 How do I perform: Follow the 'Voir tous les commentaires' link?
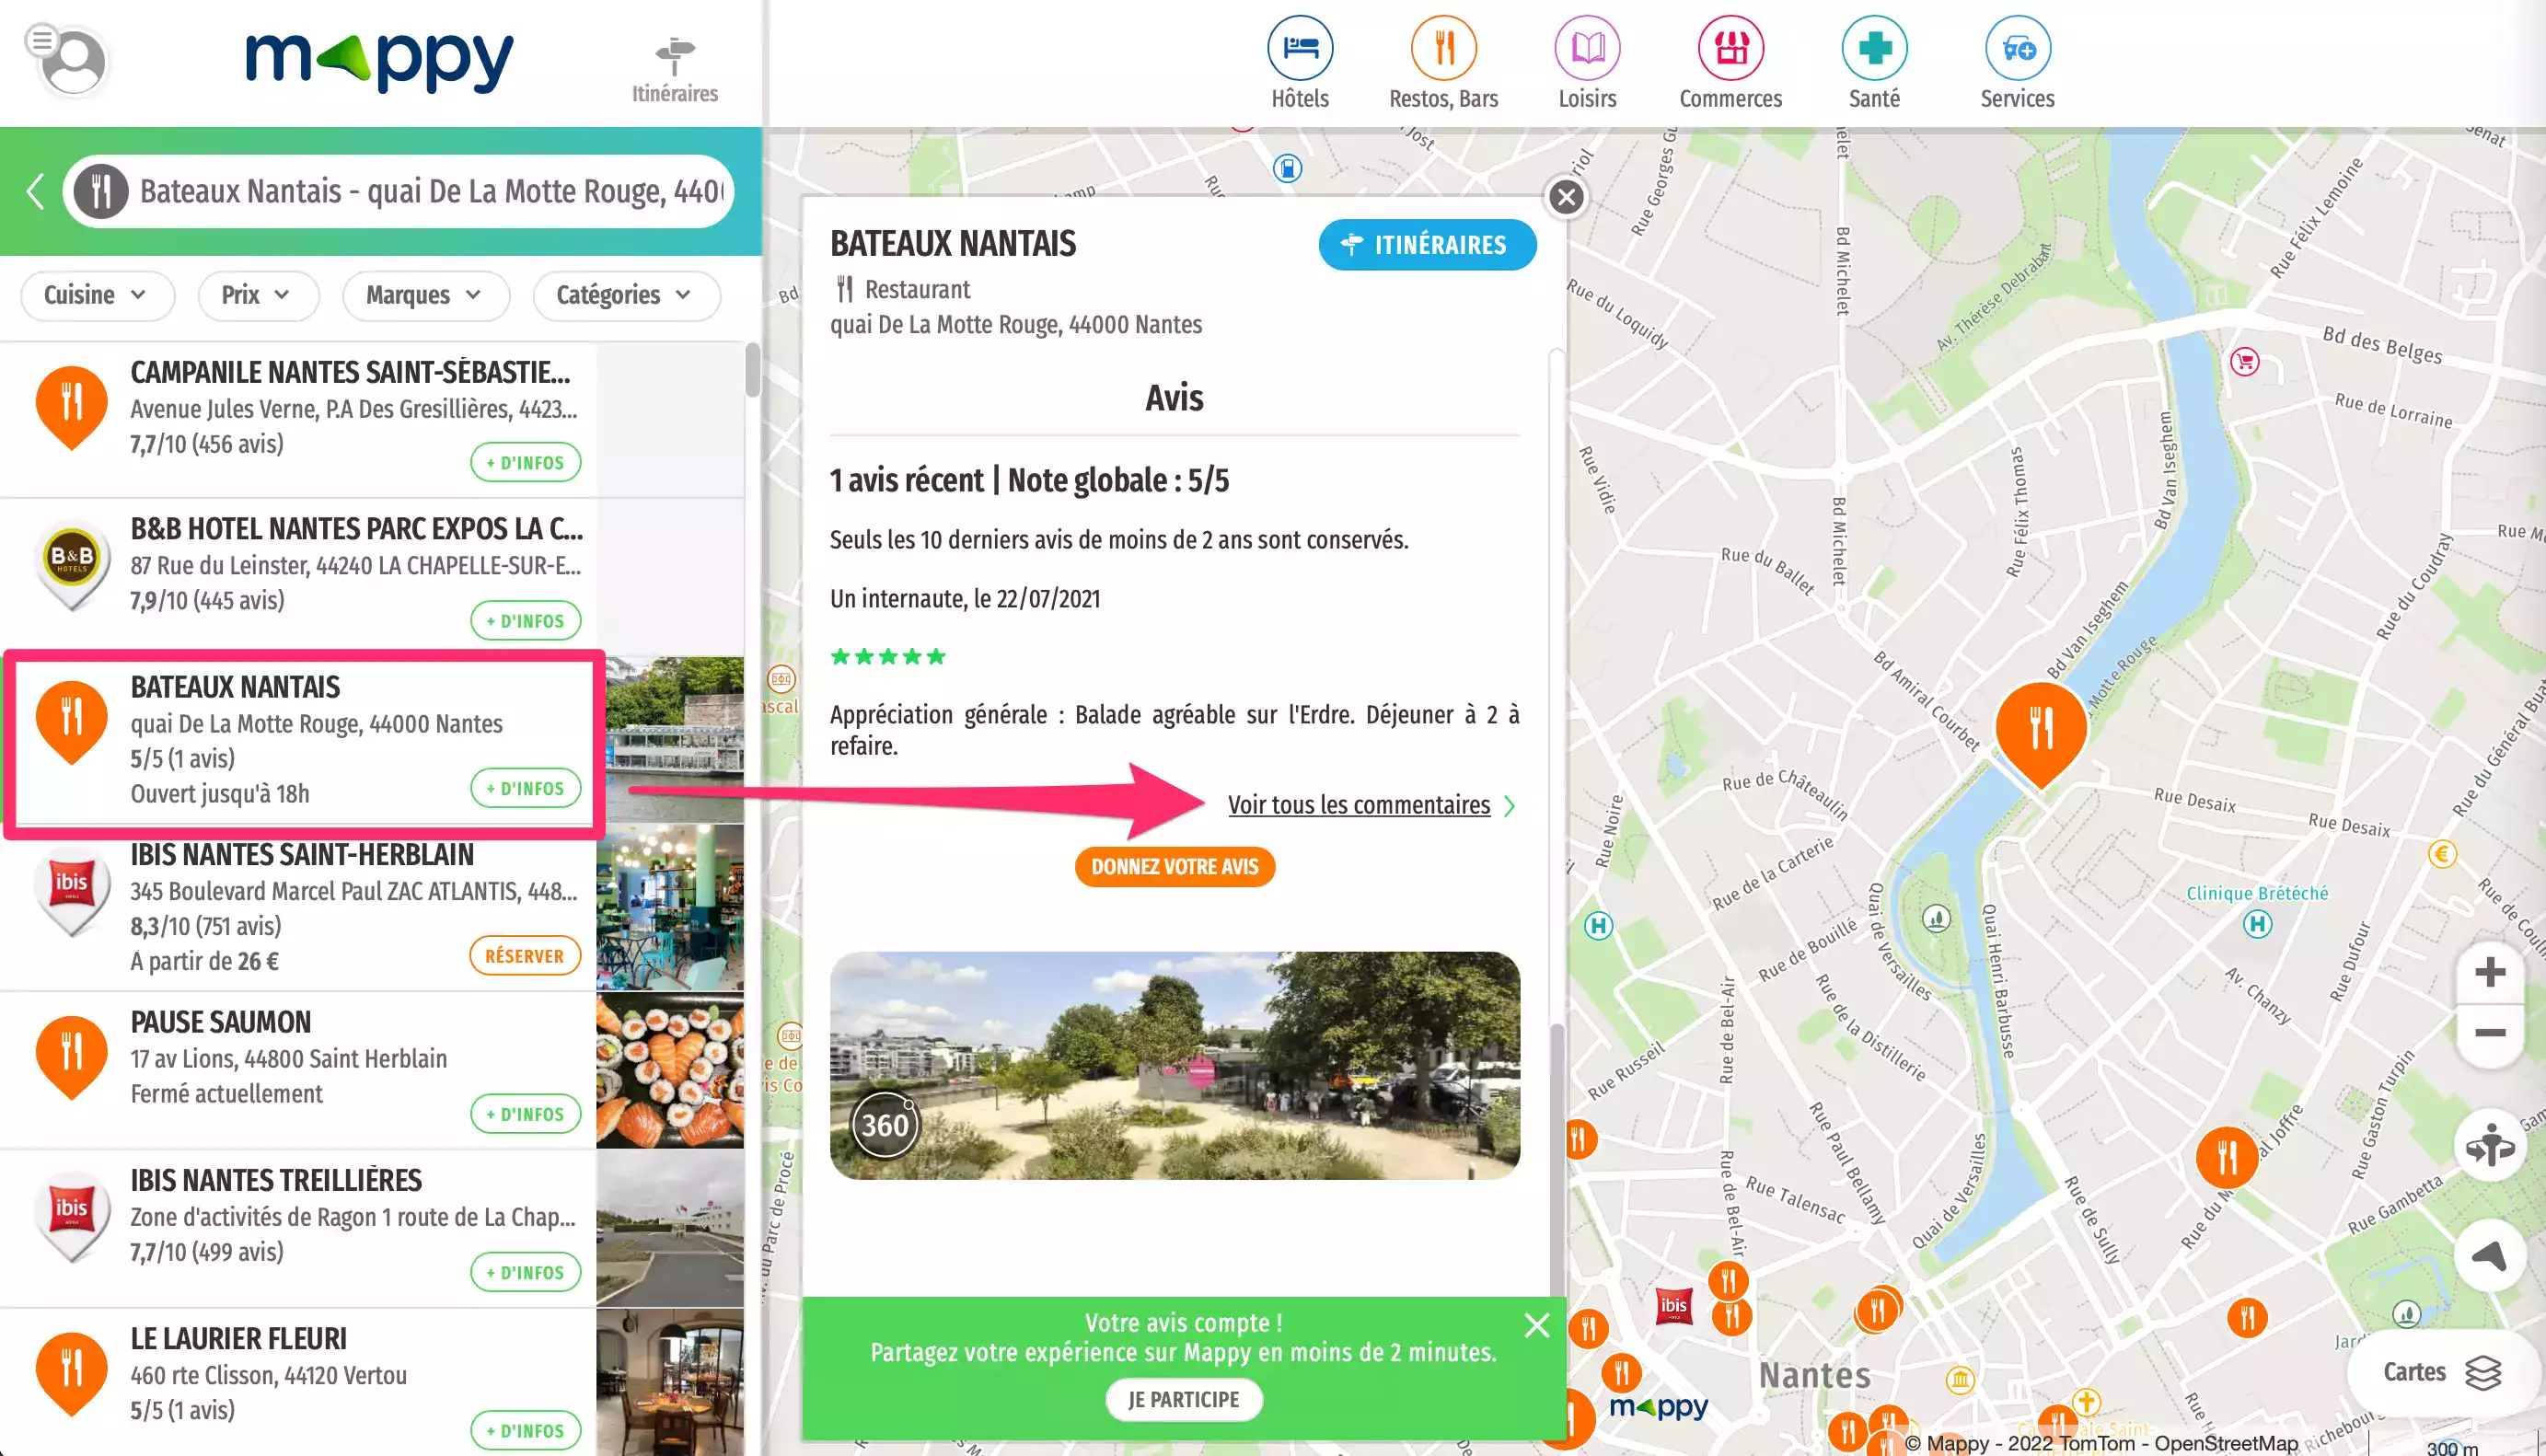[1360, 805]
